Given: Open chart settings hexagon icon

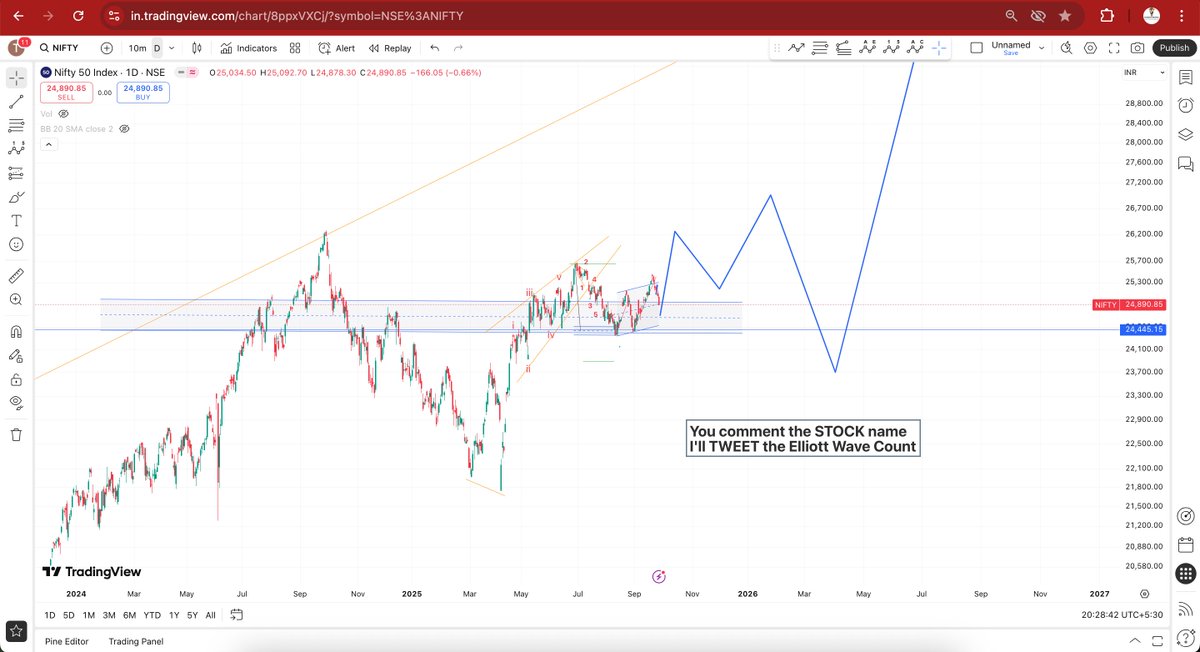Looking at the screenshot, I should pyautogui.click(x=1090, y=48).
